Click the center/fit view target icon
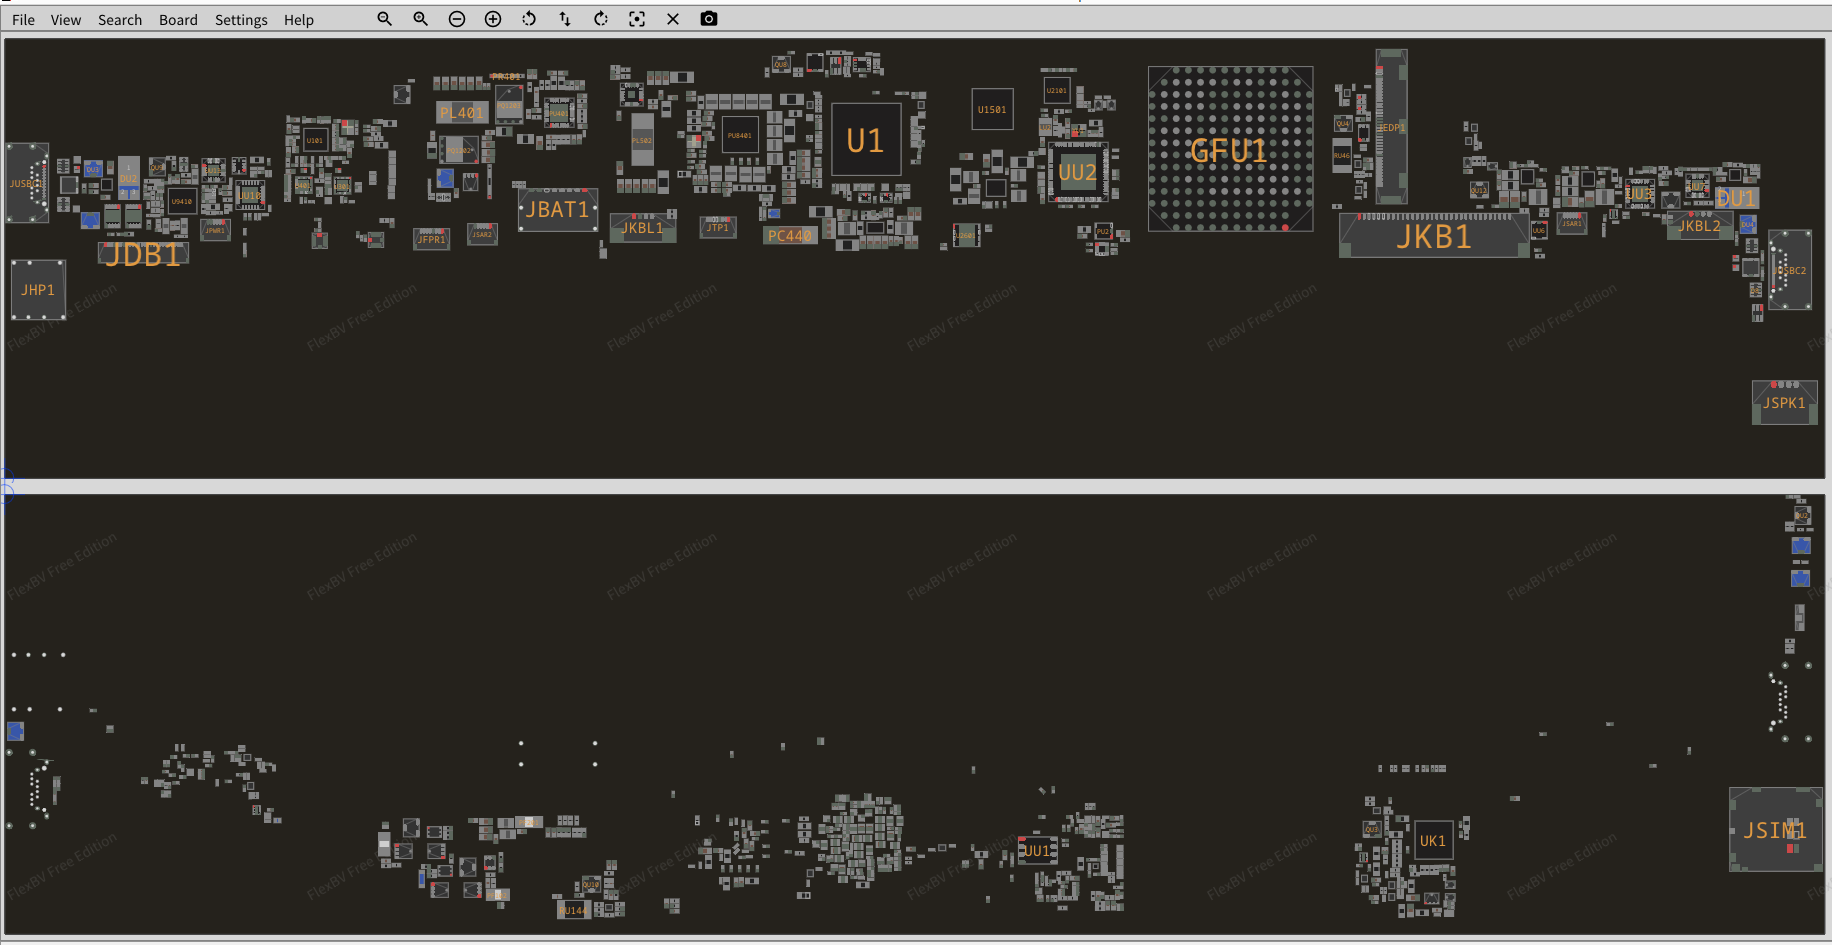1832x945 pixels. tap(637, 19)
